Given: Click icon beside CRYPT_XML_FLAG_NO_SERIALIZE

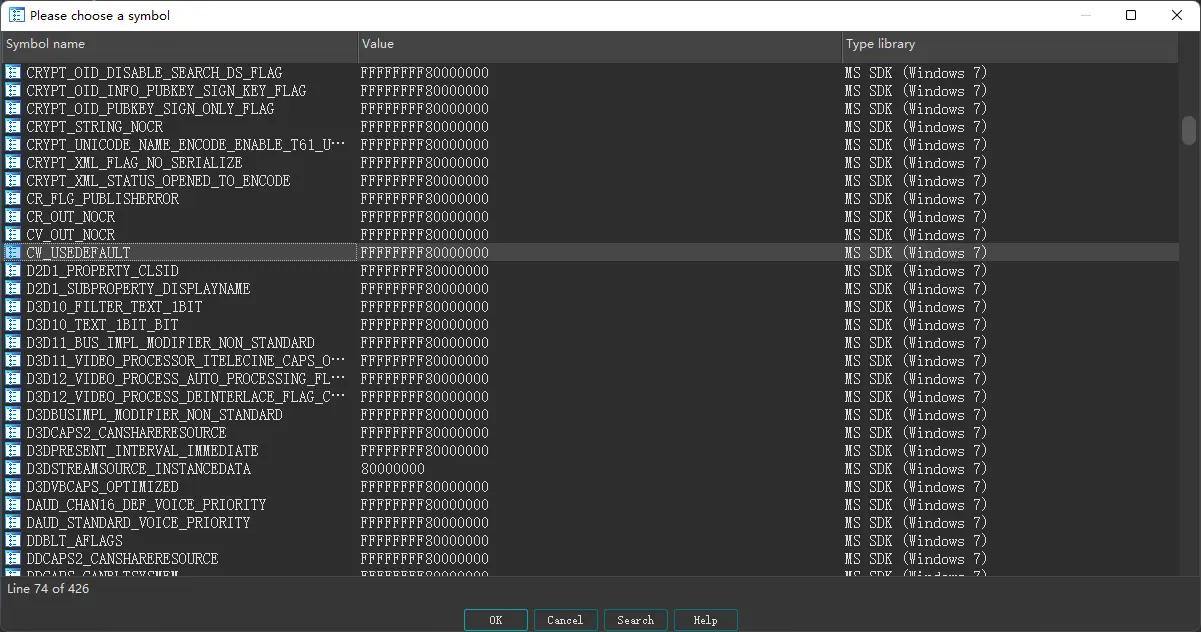Looking at the screenshot, I should [x=13, y=163].
